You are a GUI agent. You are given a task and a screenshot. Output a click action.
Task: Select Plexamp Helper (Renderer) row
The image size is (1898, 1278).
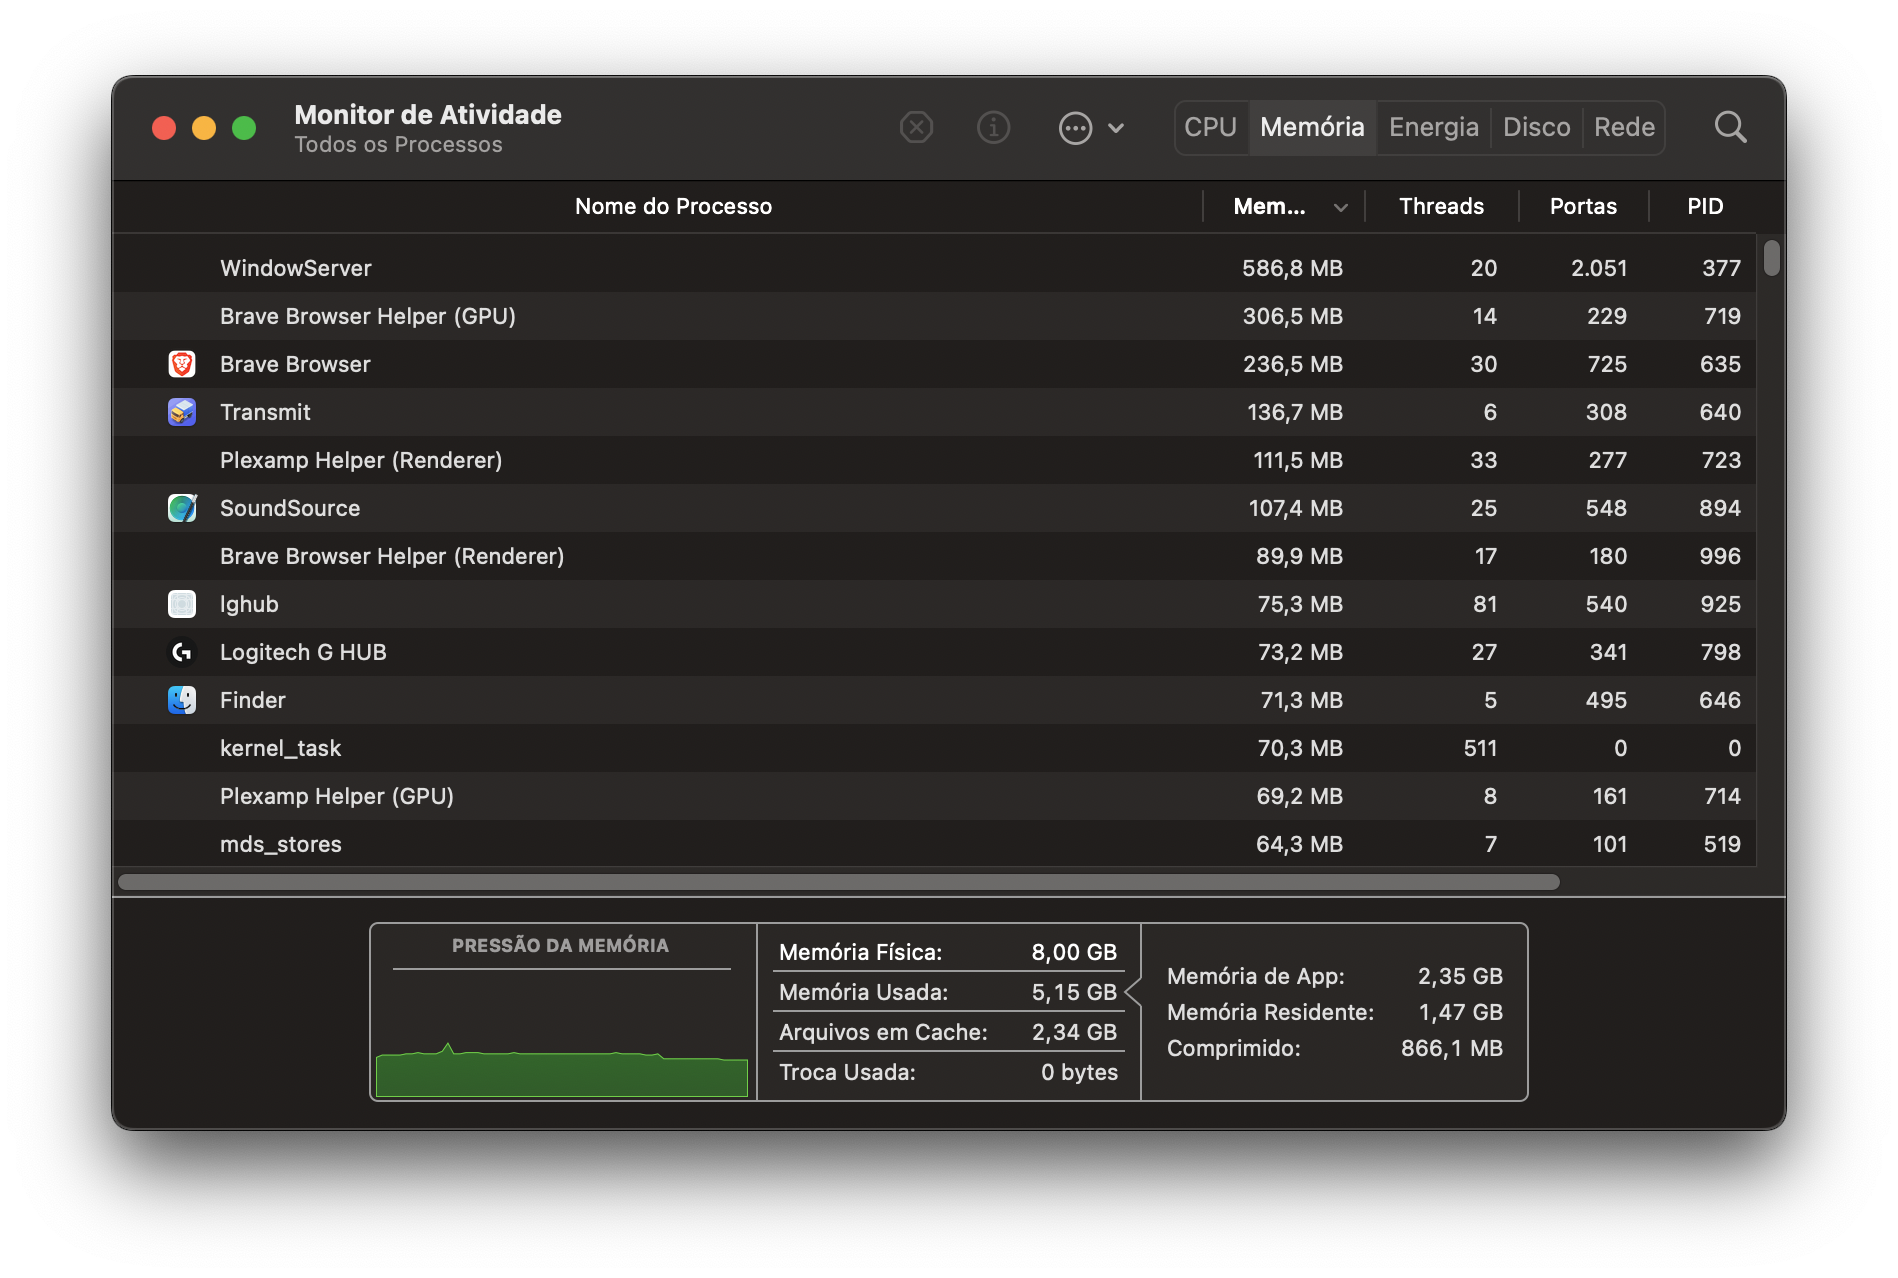(x=935, y=460)
